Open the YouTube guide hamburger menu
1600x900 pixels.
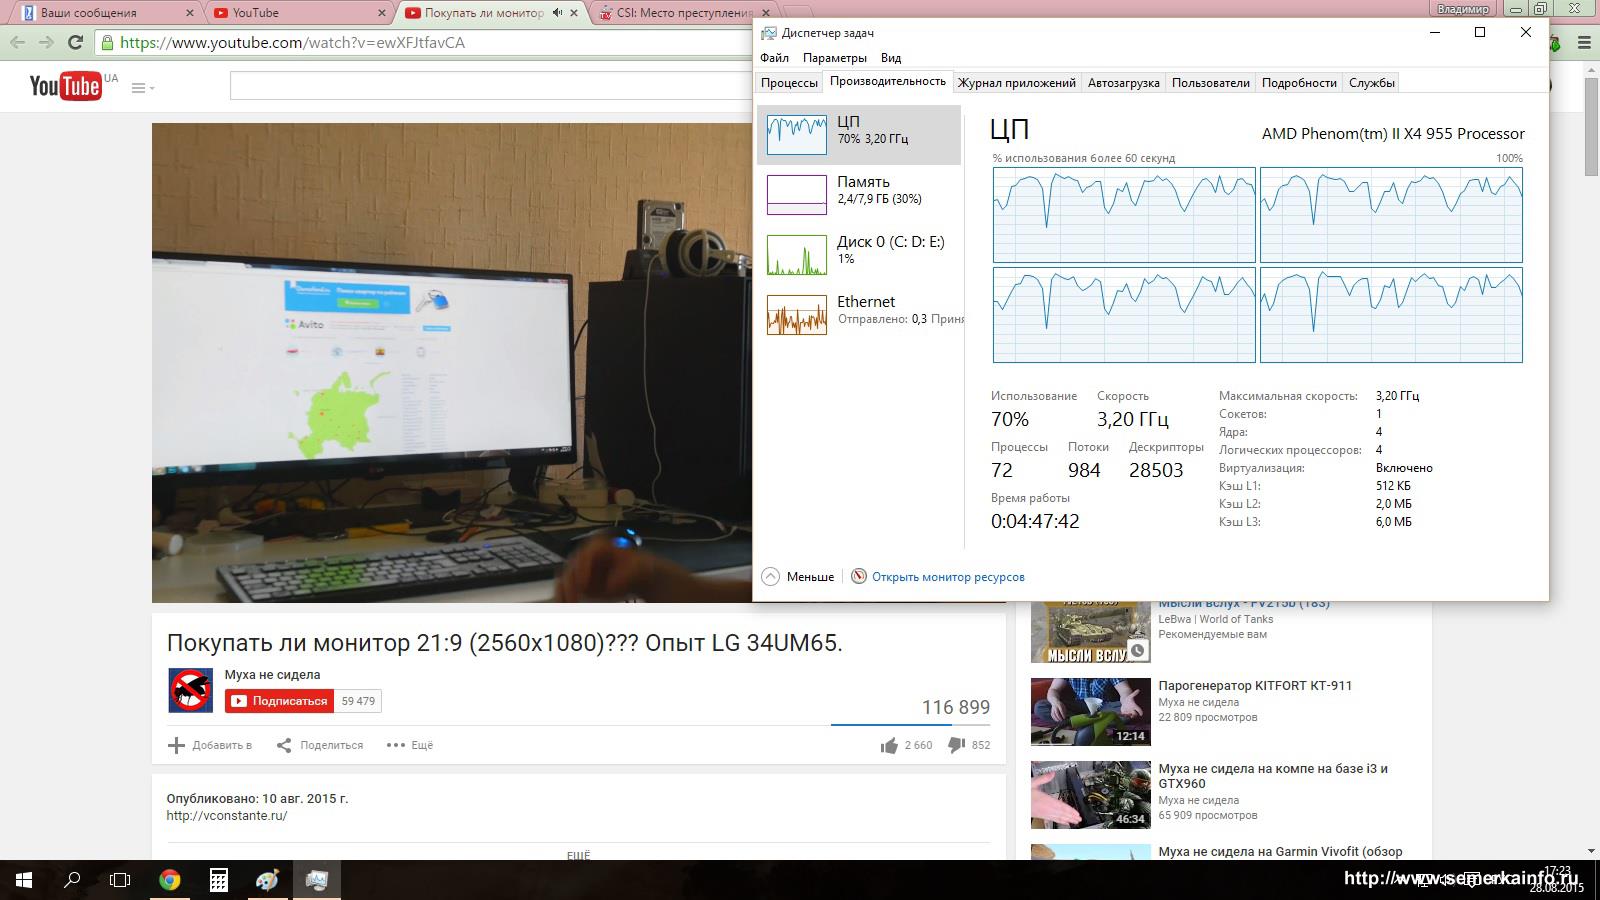point(139,88)
